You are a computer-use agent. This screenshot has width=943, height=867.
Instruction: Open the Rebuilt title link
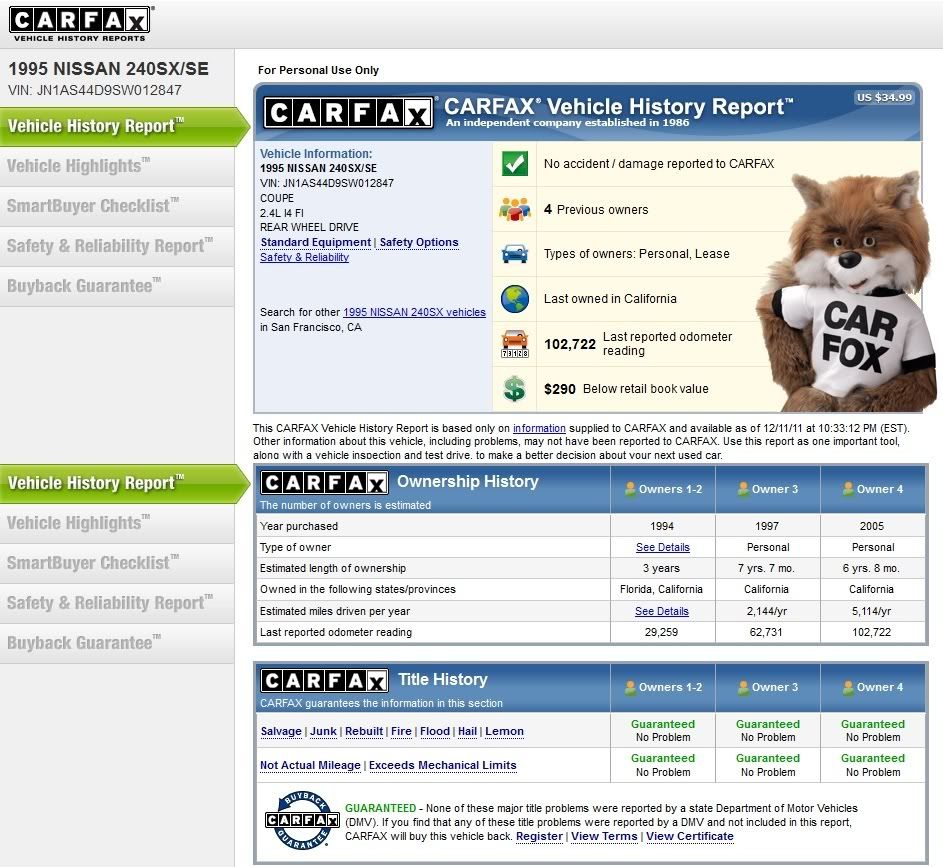click(364, 731)
